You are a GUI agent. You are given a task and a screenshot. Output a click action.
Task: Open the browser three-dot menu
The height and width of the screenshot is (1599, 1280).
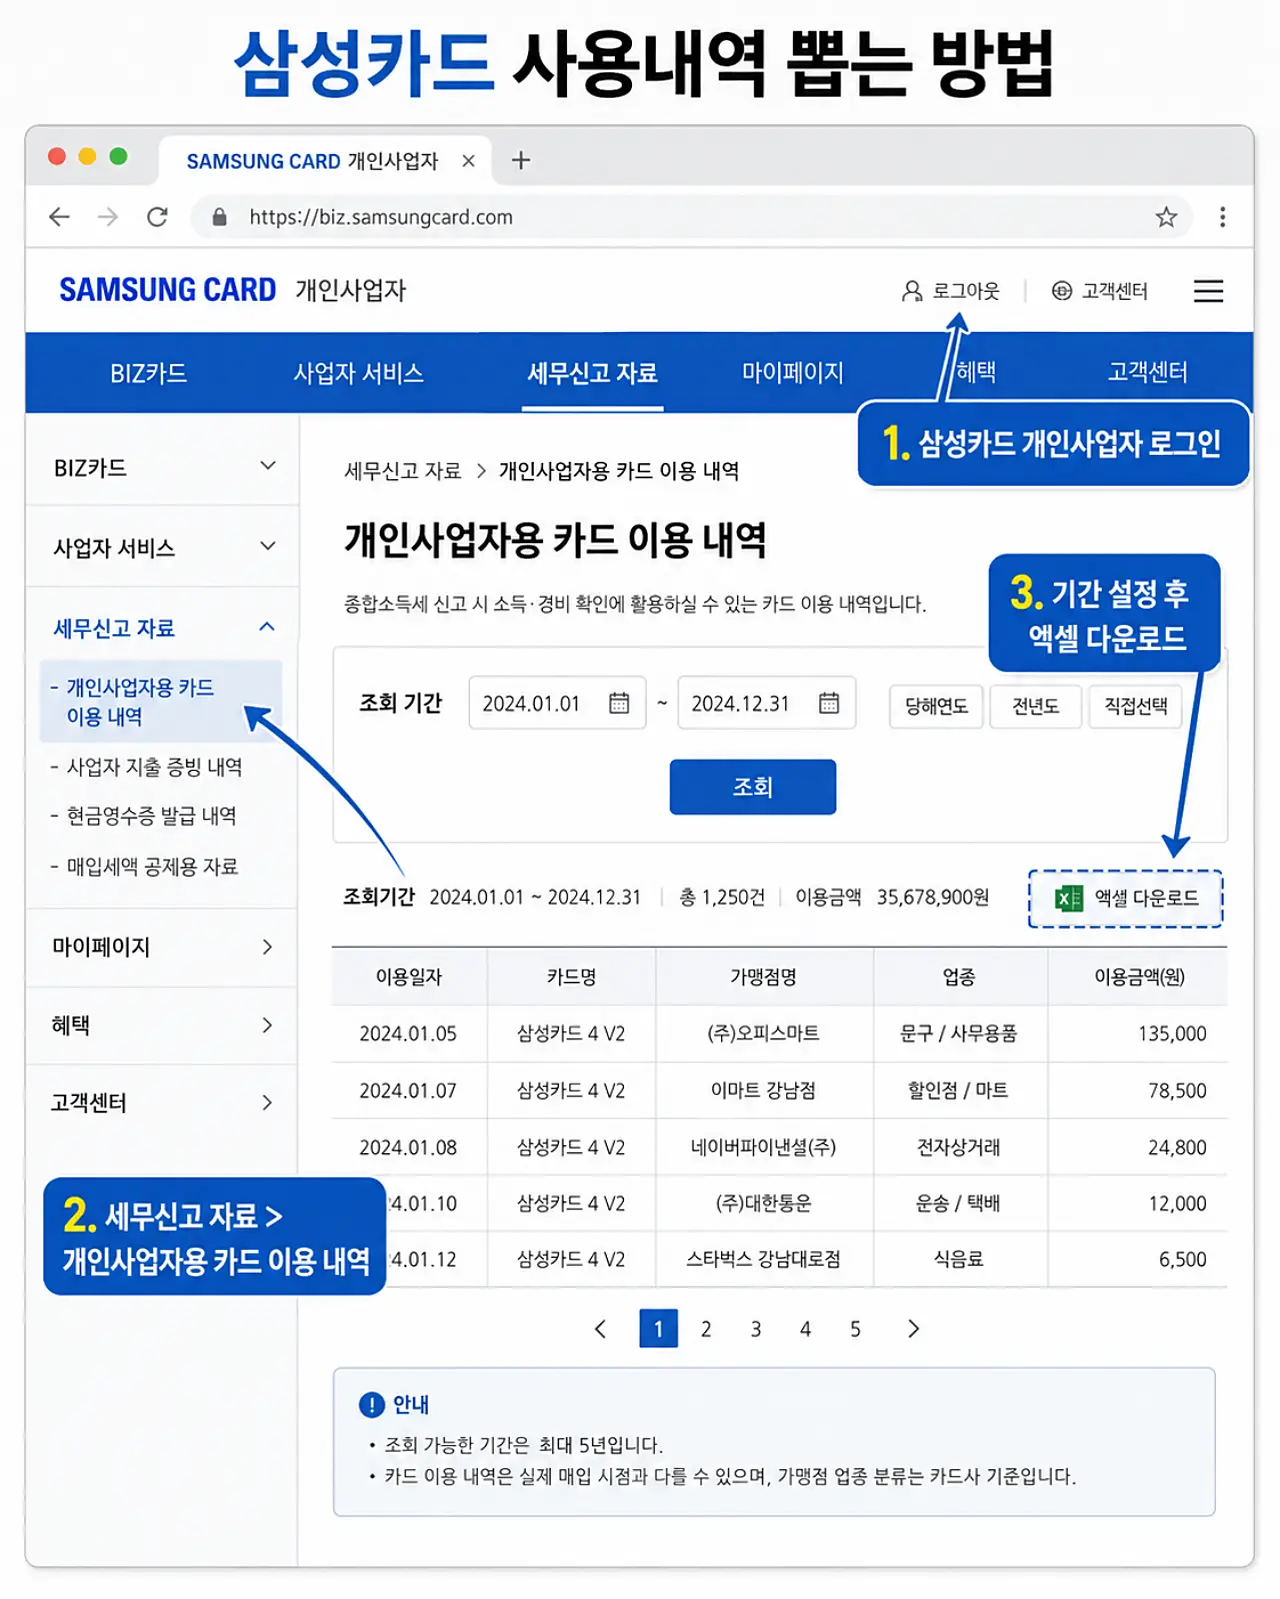[x=1222, y=217]
